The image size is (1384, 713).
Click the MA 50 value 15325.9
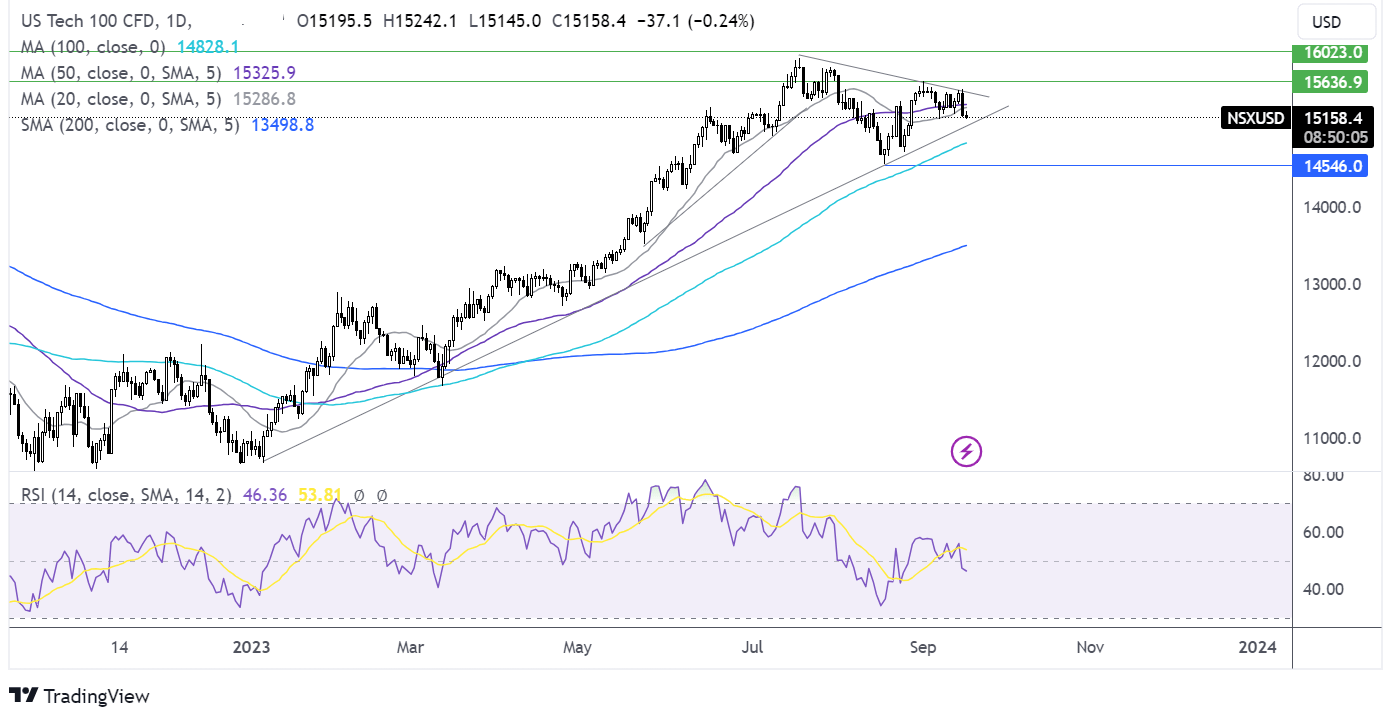point(264,72)
